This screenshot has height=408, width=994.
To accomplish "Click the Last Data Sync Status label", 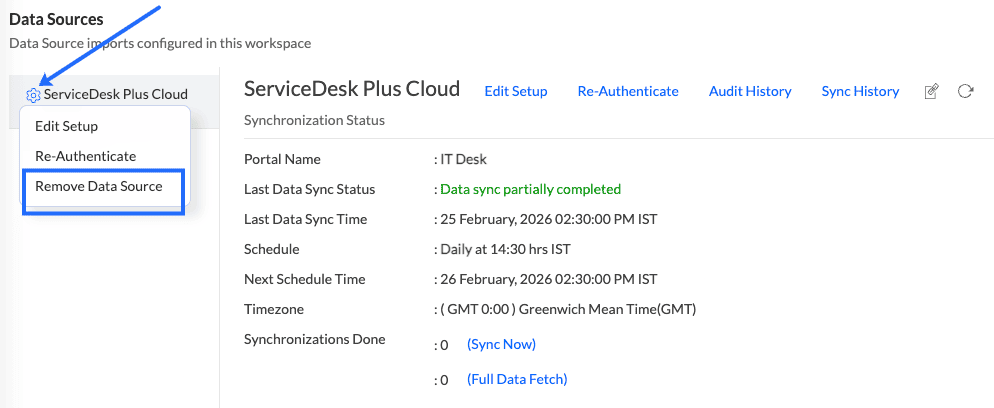I will tap(309, 189).
